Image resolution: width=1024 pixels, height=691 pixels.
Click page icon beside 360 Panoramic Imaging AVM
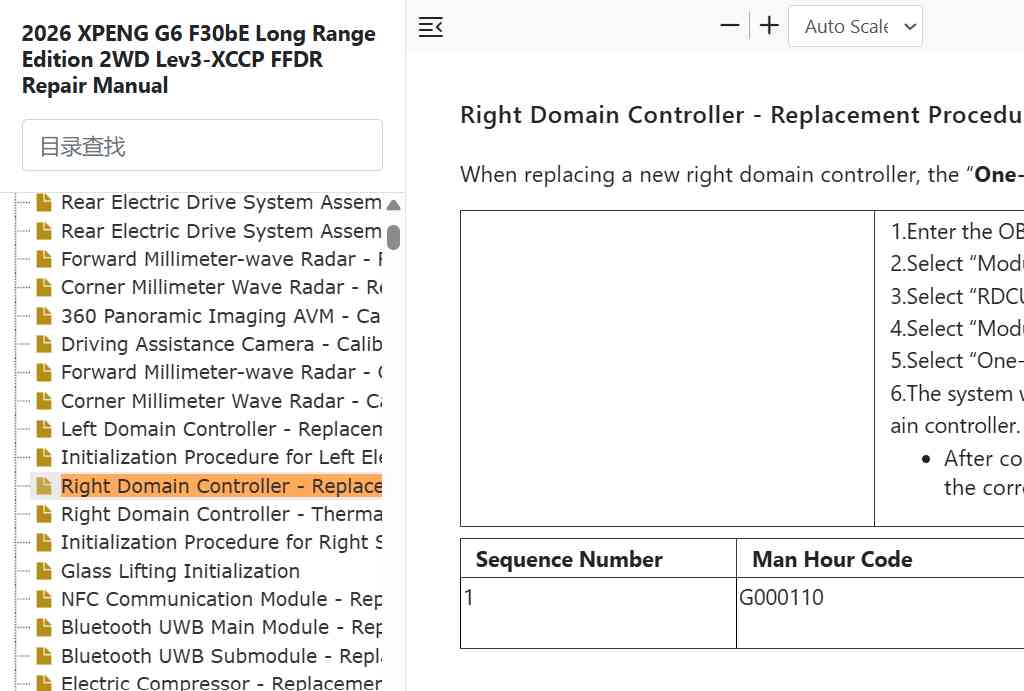pyautogui.click(x=44, y=315)
